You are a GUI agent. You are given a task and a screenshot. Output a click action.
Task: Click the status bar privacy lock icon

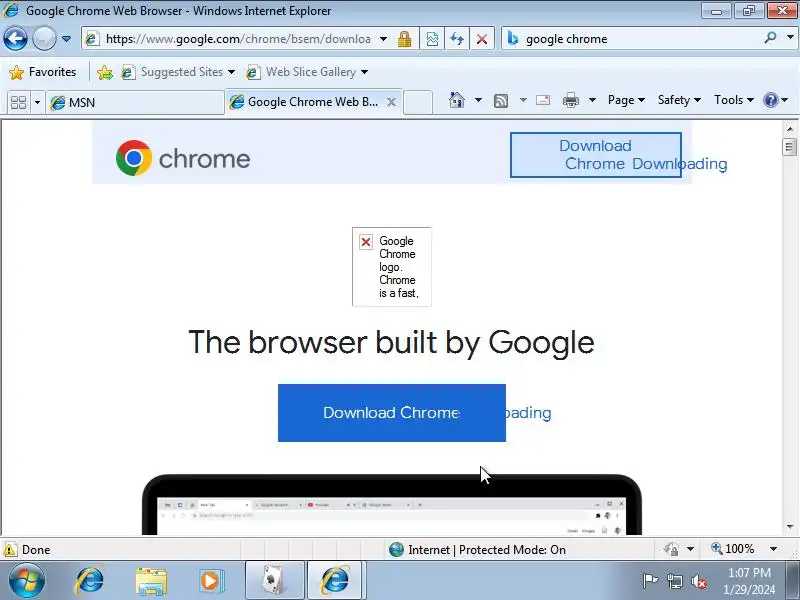point(671,549)
